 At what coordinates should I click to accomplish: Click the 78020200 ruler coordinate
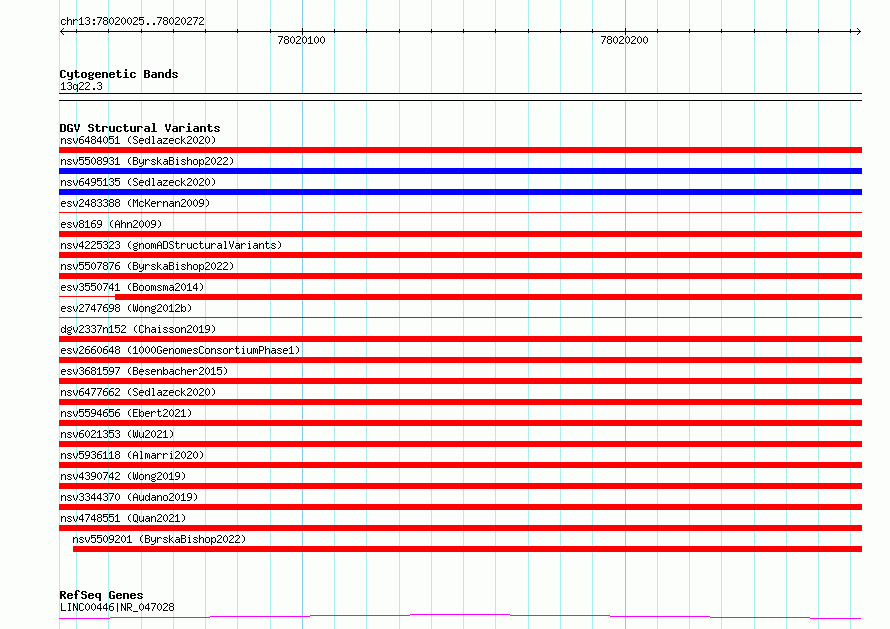[x=624, y=40]
